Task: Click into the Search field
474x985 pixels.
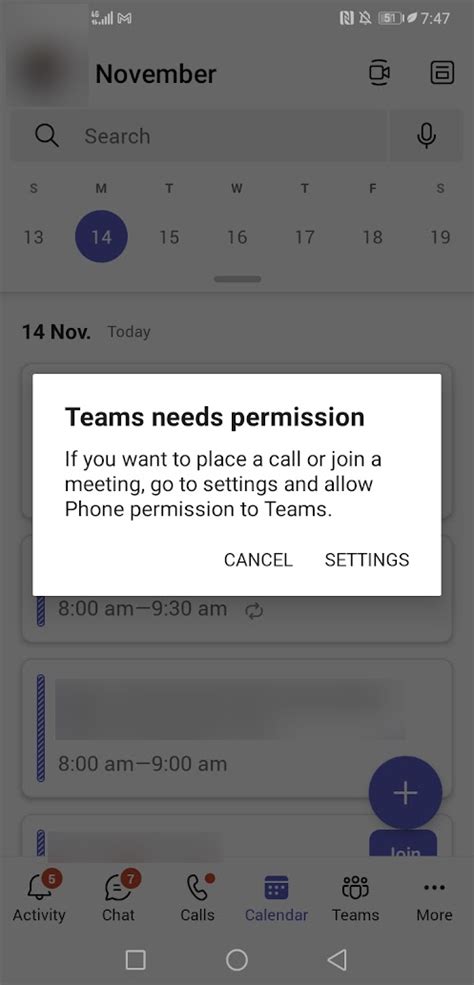Action: pos(200,136)
